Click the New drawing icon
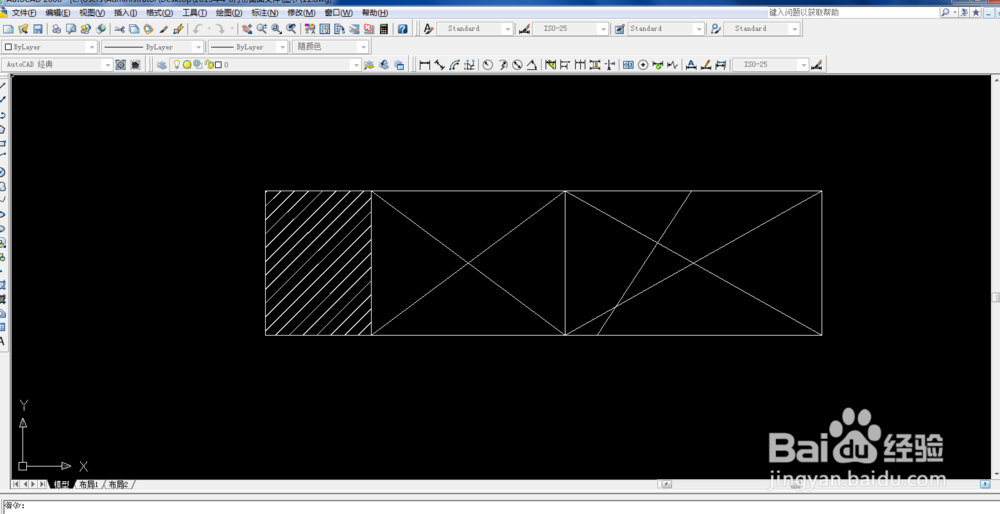The width and height of the screenshot is (1000, 514). (8, 29)
